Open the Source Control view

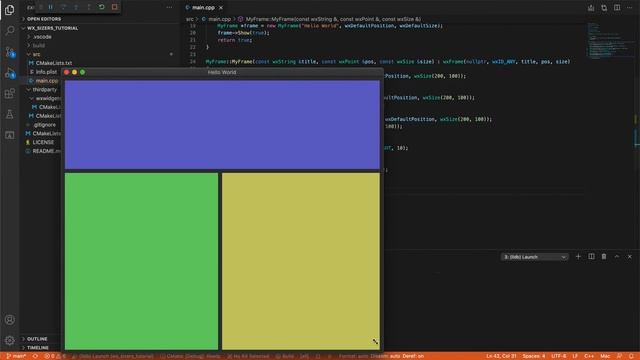(9, 52)
